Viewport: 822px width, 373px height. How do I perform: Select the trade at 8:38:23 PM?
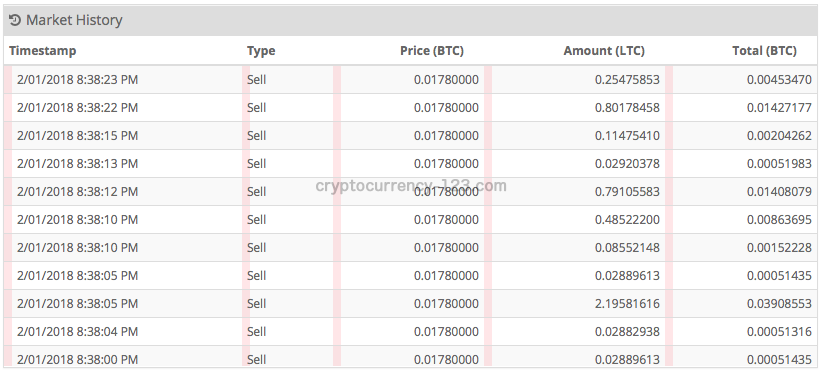pyautogui.click(x=410, y=80)
